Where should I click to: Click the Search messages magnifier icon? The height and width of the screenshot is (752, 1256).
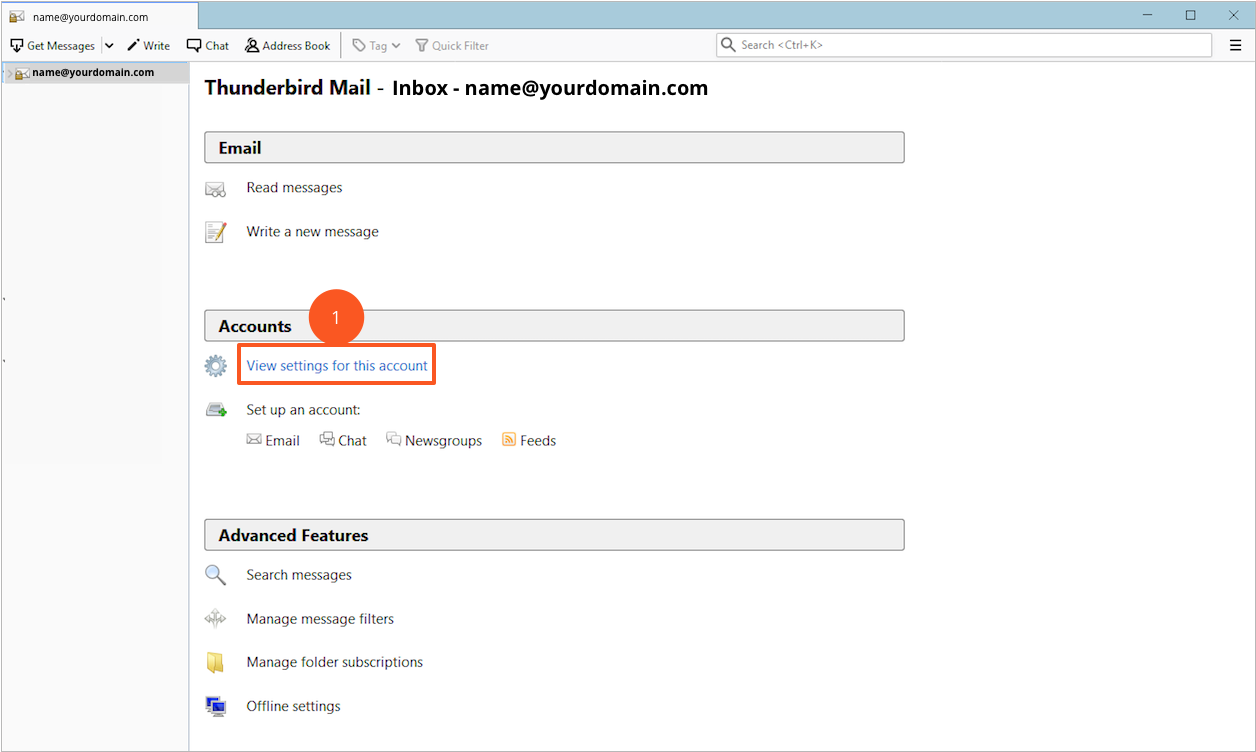coord(215,575)
